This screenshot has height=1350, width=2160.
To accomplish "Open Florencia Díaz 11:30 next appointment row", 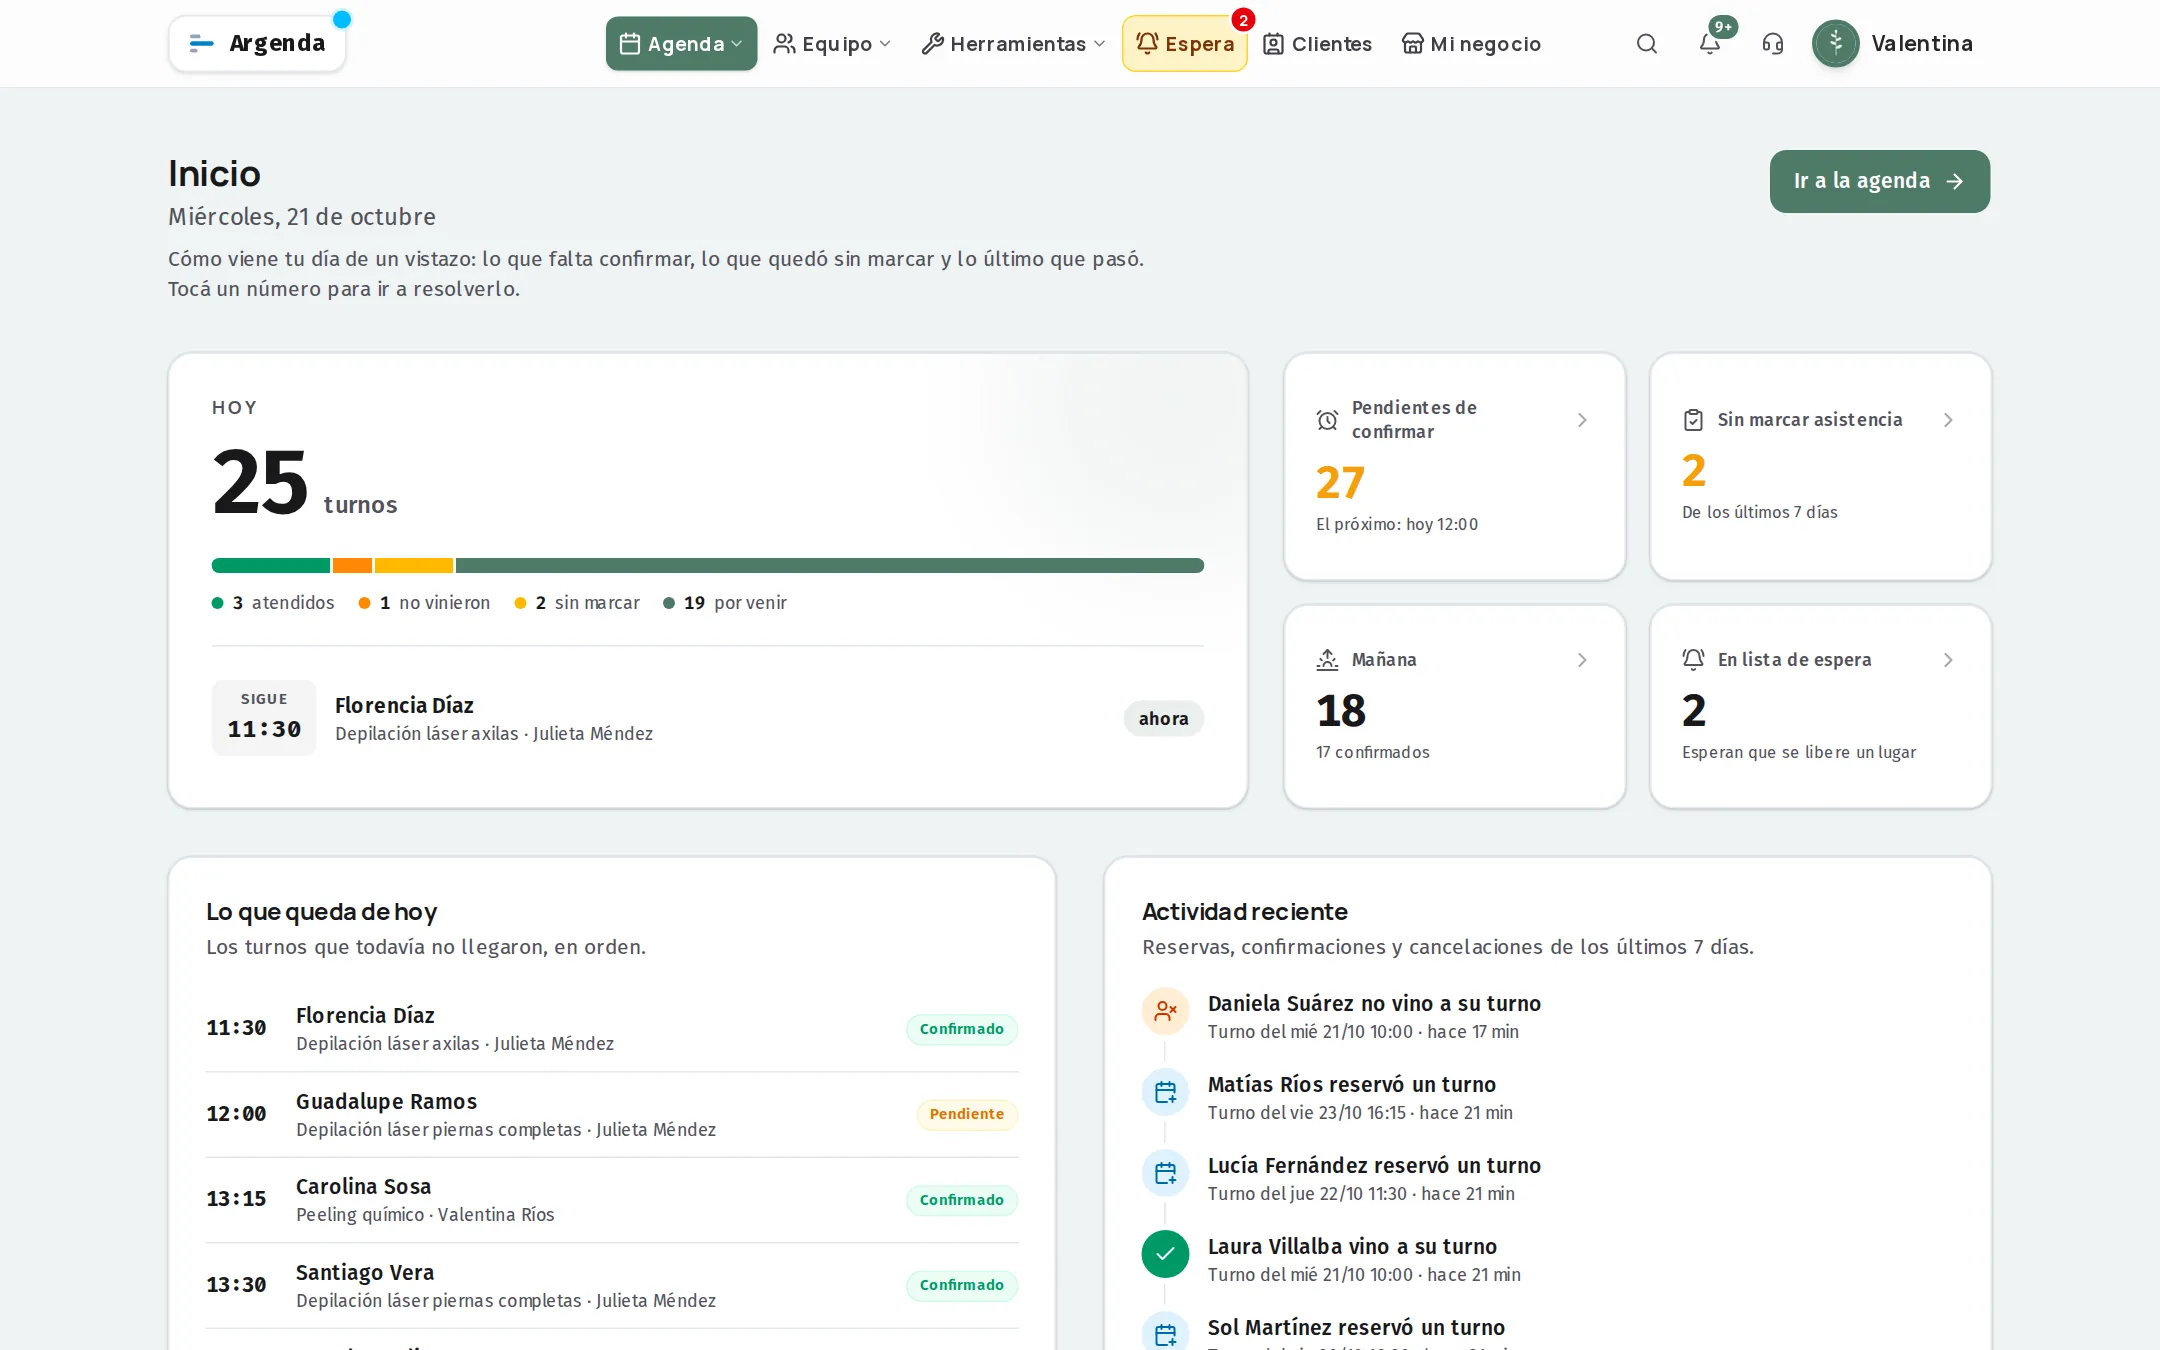I will tap(708, 718).
